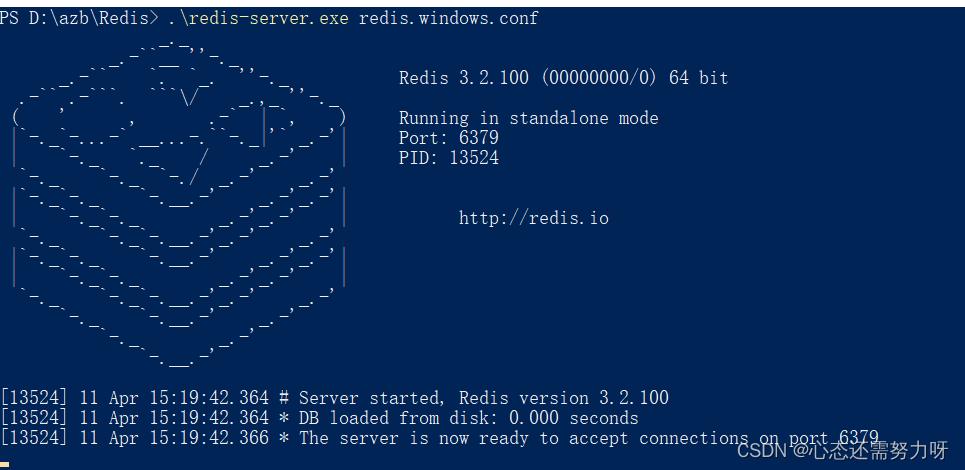Open the http://redis.io link

(x=533, y=218)
